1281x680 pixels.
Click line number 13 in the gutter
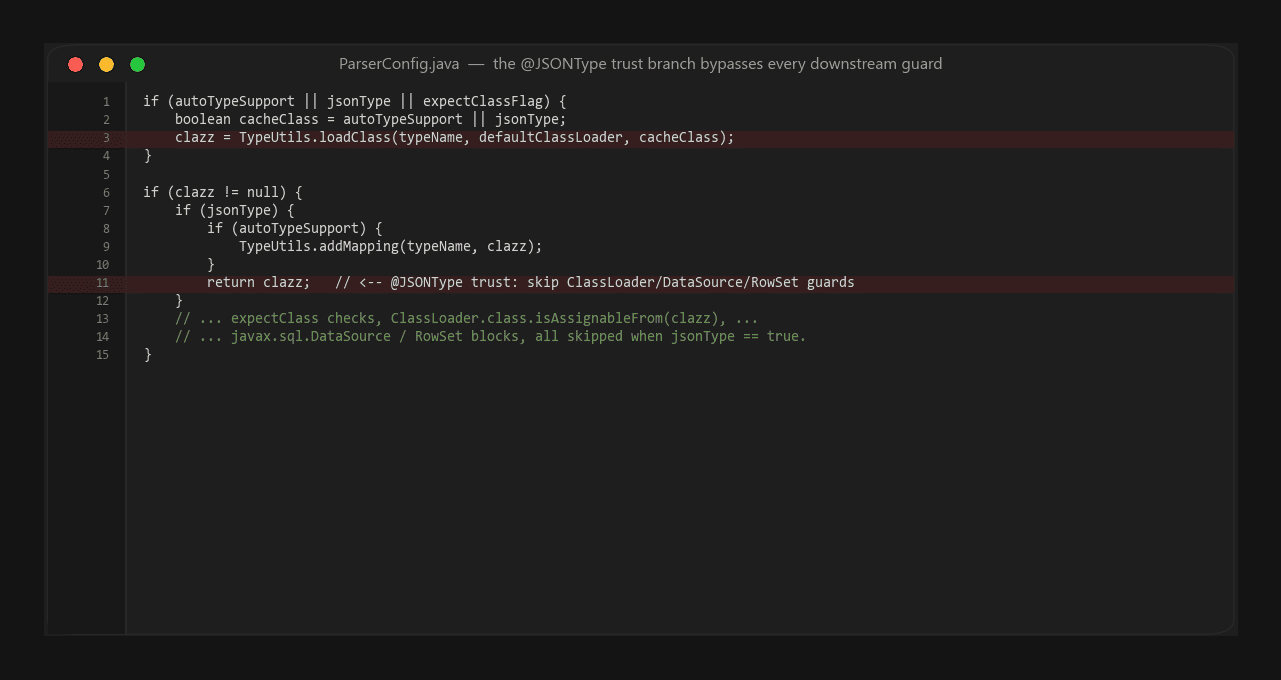click(103, 319)
